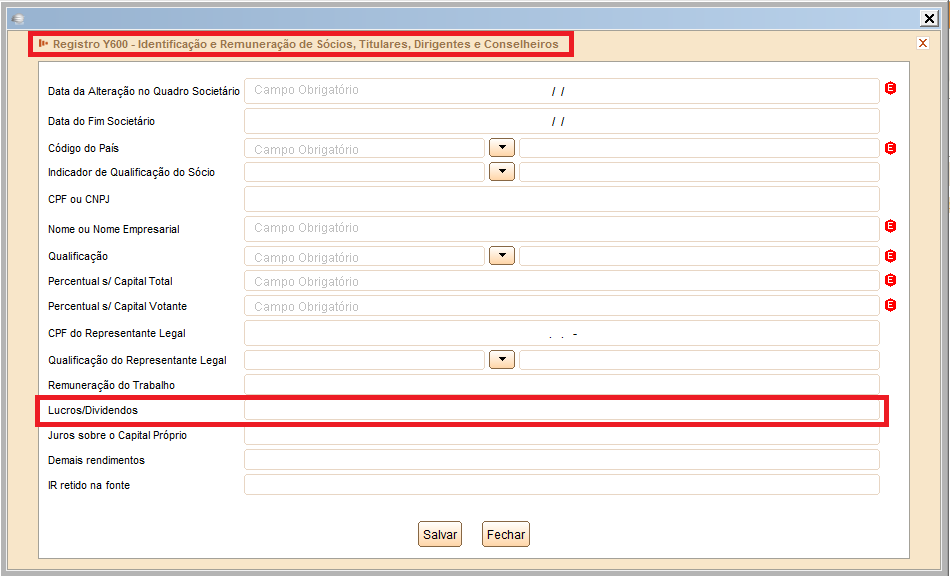The image size is (950, 576).
Task: Click error icon beside Nome ou Nome Empresarial
Action: pyautogui.click(x=890, y=227)
